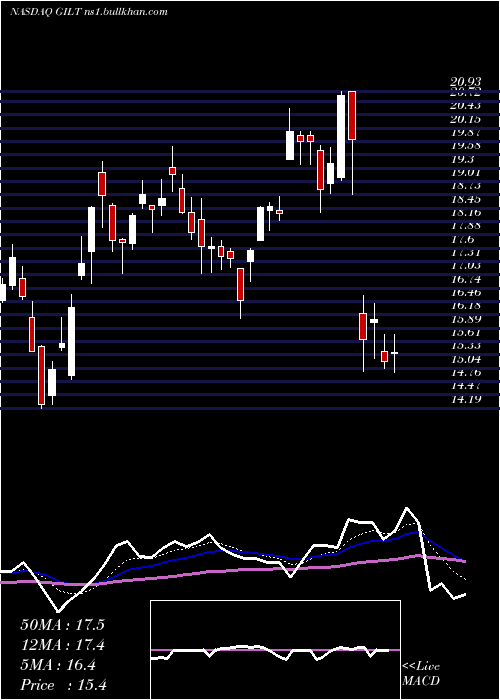Screen dimensions: 500x700
Task: Click the 12MA : 17.4 reading
Action: pos(62,645)
